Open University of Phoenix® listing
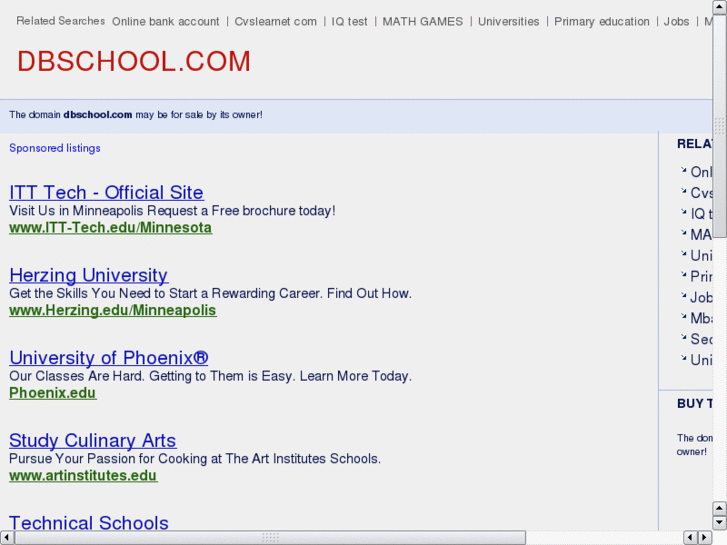This screenshot has height=545, width=727. pyautogui.click(x=108, y=358)
